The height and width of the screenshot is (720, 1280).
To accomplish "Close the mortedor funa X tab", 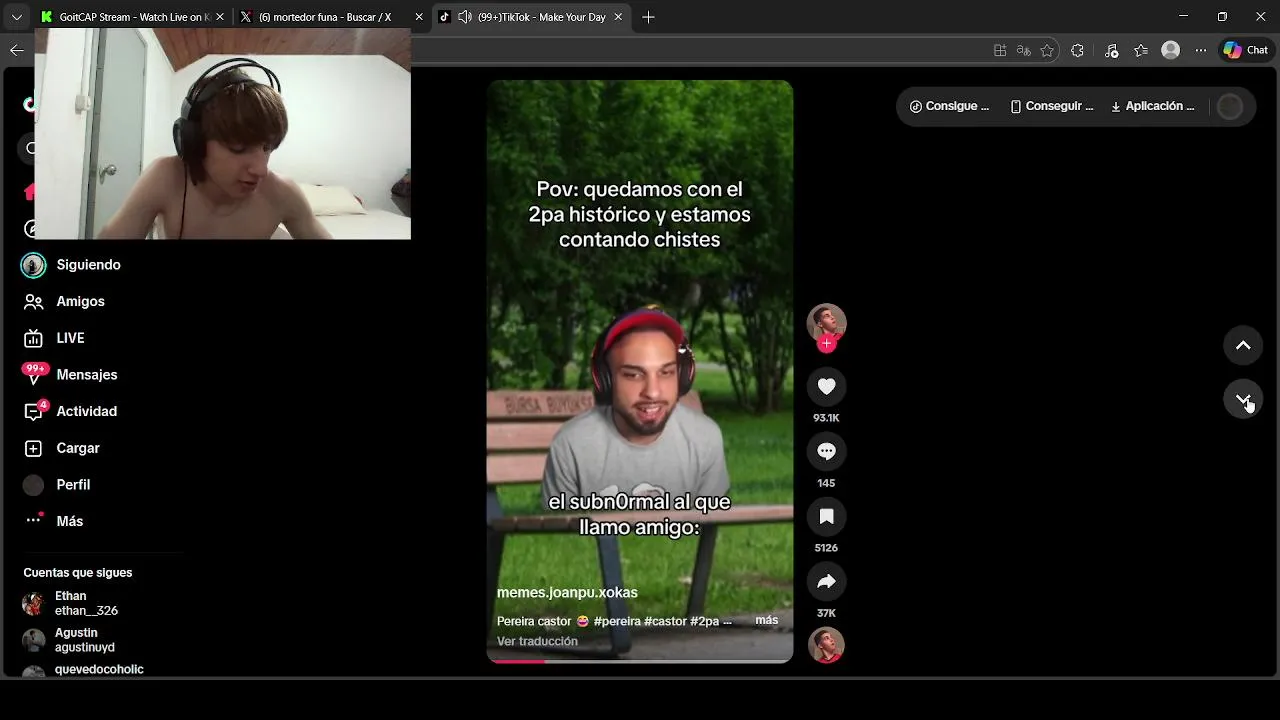I will pyautogui.click(x=419, y=17).
